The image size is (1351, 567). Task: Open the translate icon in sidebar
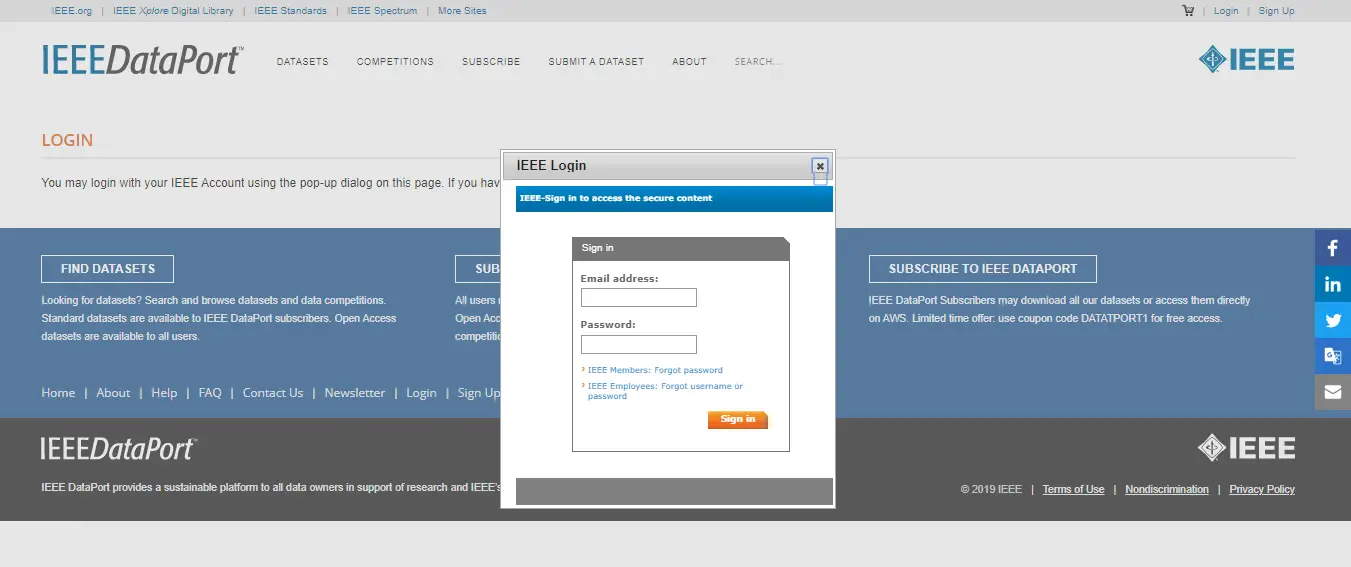click(x=1333, y=356)
